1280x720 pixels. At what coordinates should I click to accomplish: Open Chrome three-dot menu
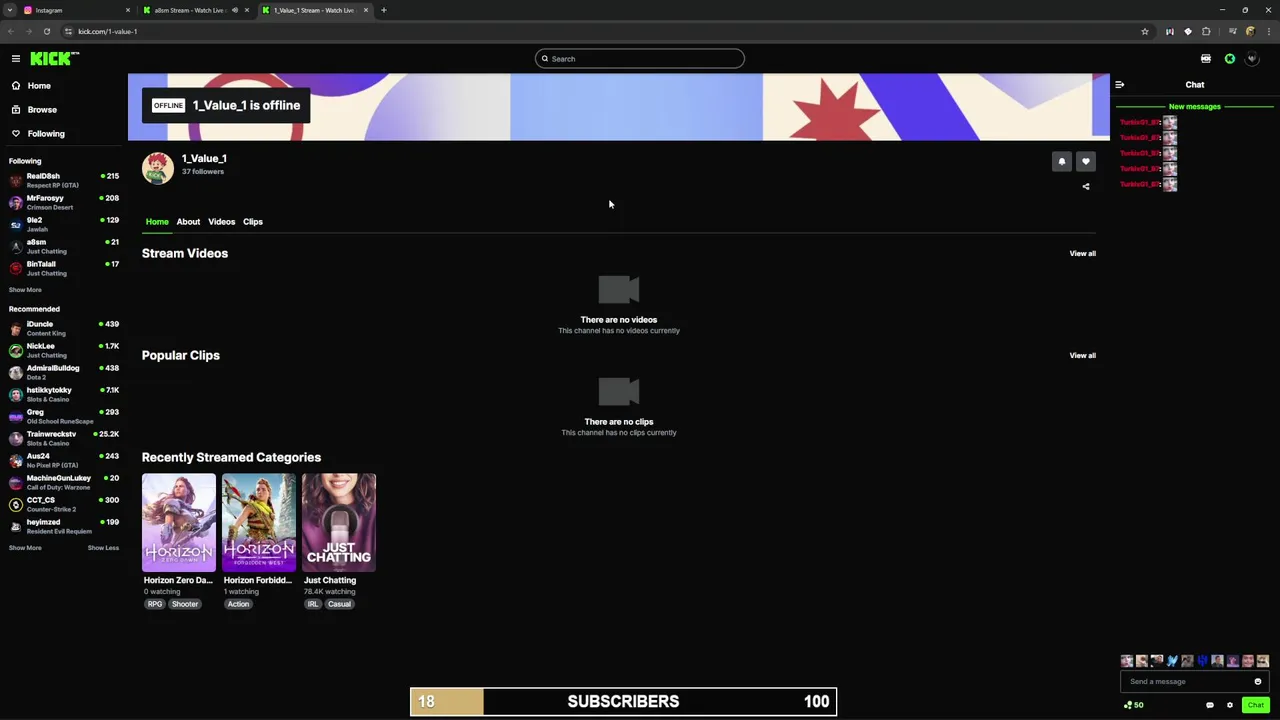tap(1268, 32)
